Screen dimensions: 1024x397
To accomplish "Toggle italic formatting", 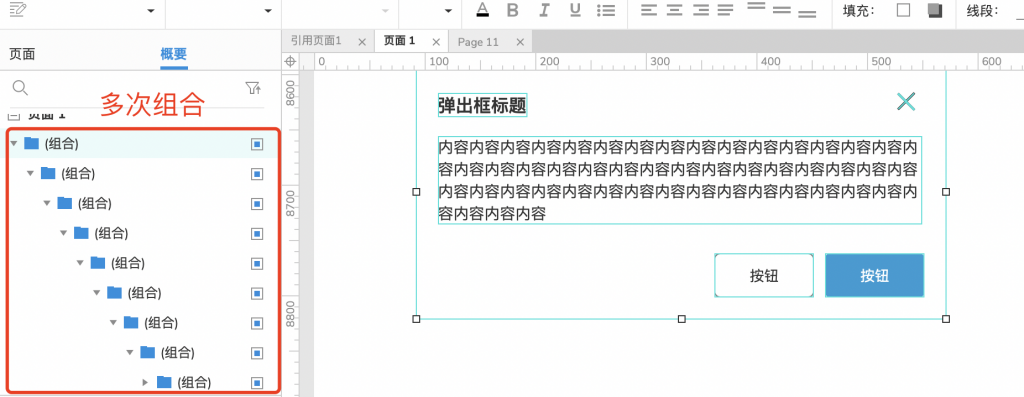I will 544,10.
